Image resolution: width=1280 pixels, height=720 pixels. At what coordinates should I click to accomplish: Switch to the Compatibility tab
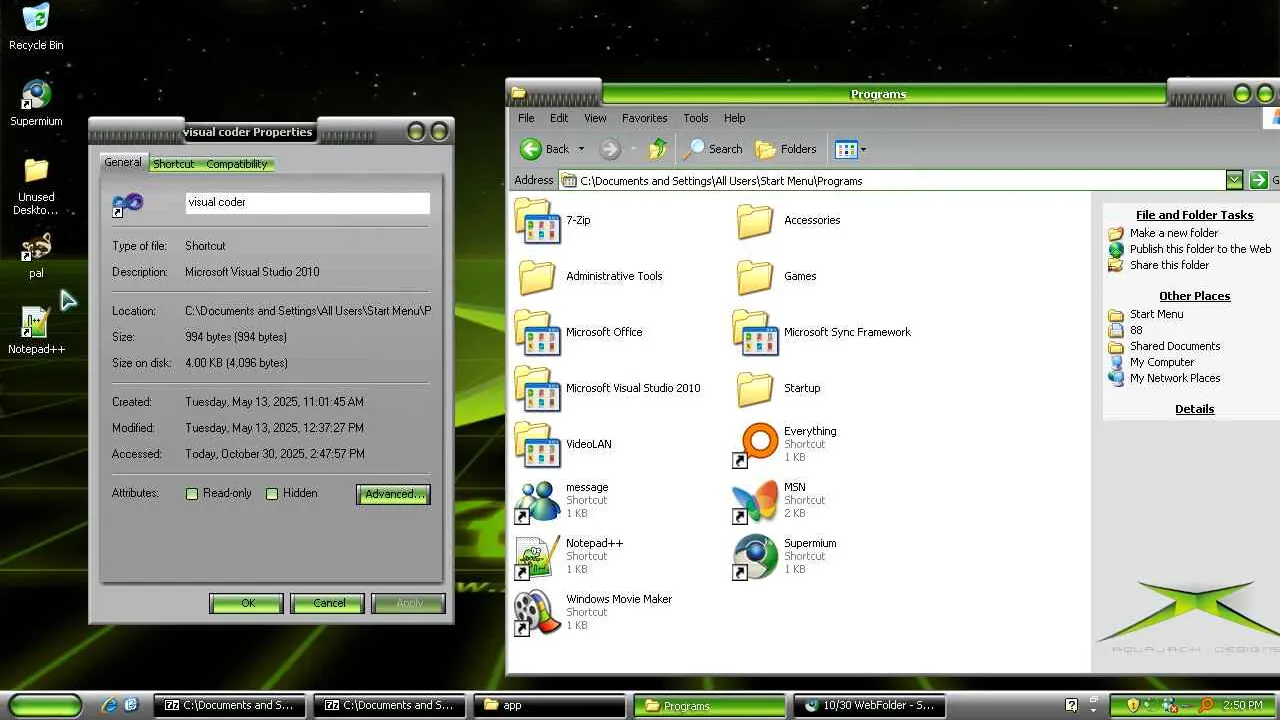[x=237, y=164]
